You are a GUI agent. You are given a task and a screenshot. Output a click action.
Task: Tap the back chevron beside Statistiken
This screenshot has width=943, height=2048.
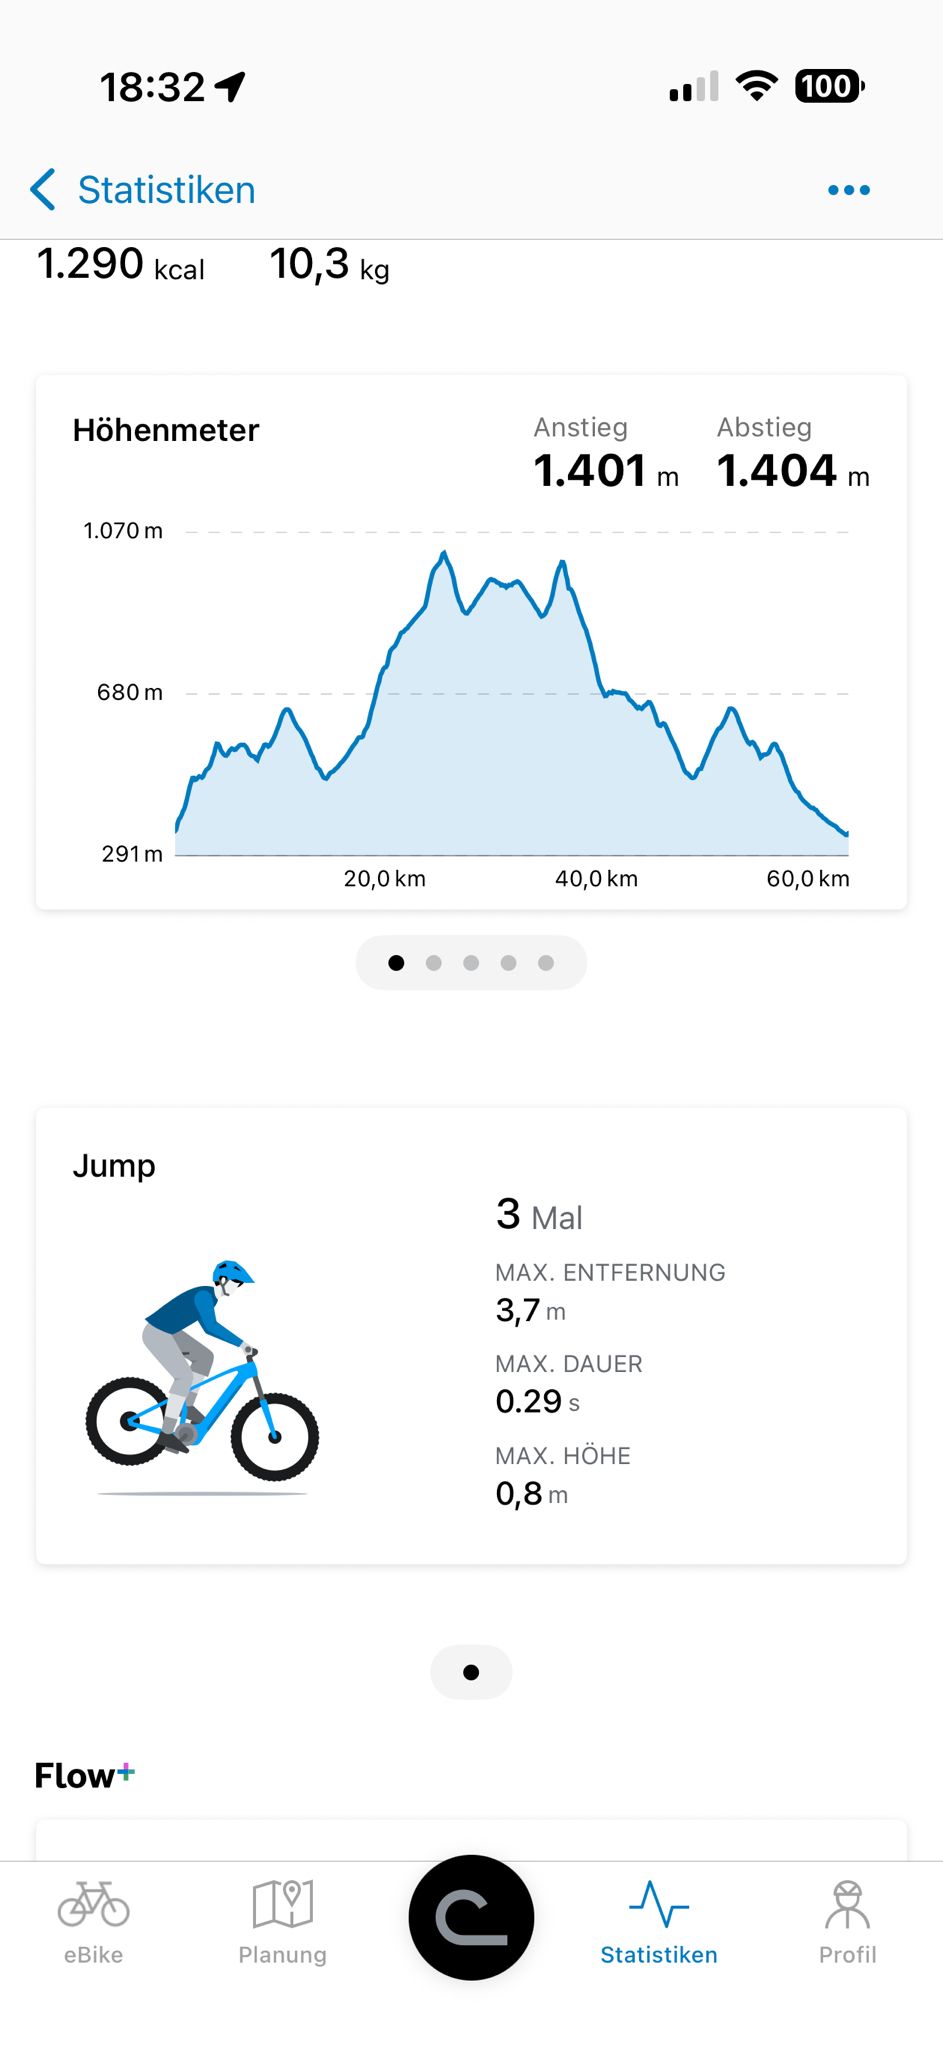coord(43,189)
